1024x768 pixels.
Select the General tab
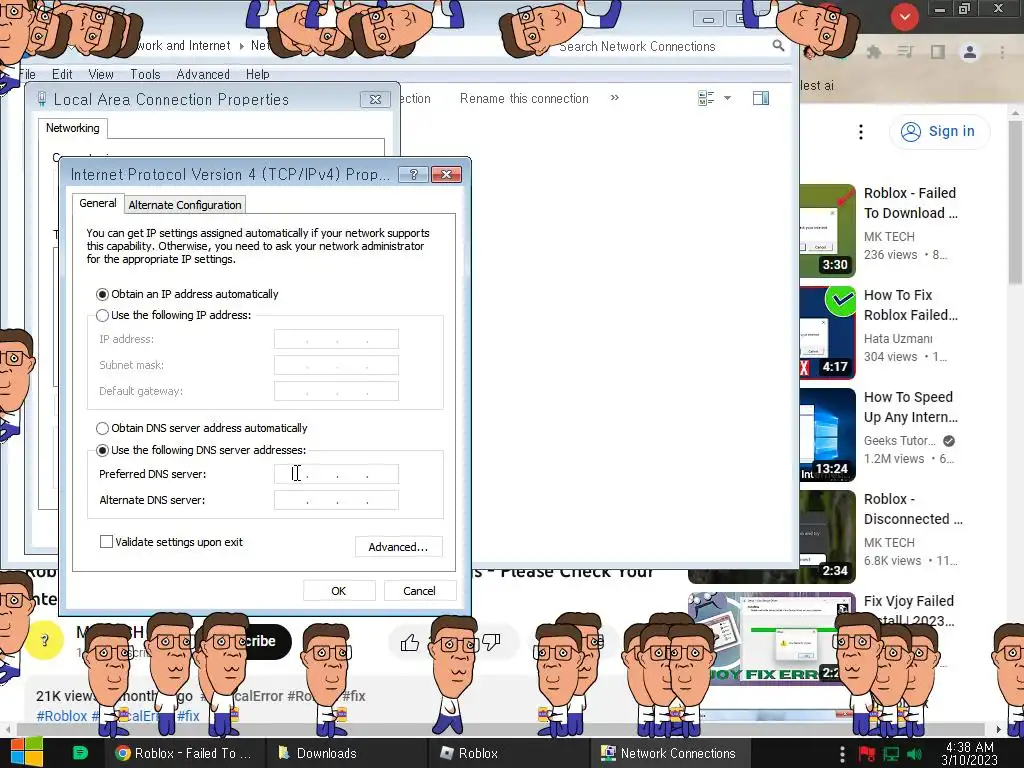coord(98,203)
